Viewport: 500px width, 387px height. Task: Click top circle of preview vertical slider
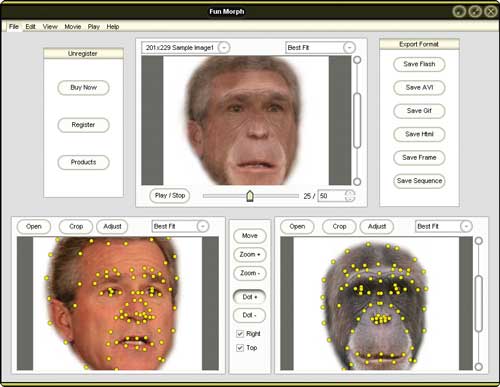(357, 60)
